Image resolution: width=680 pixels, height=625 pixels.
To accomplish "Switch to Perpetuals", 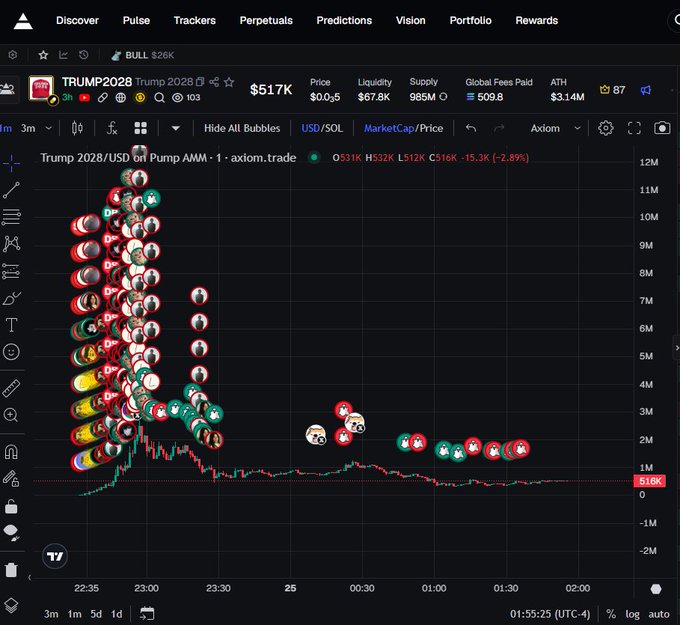I will coord(266,20).
